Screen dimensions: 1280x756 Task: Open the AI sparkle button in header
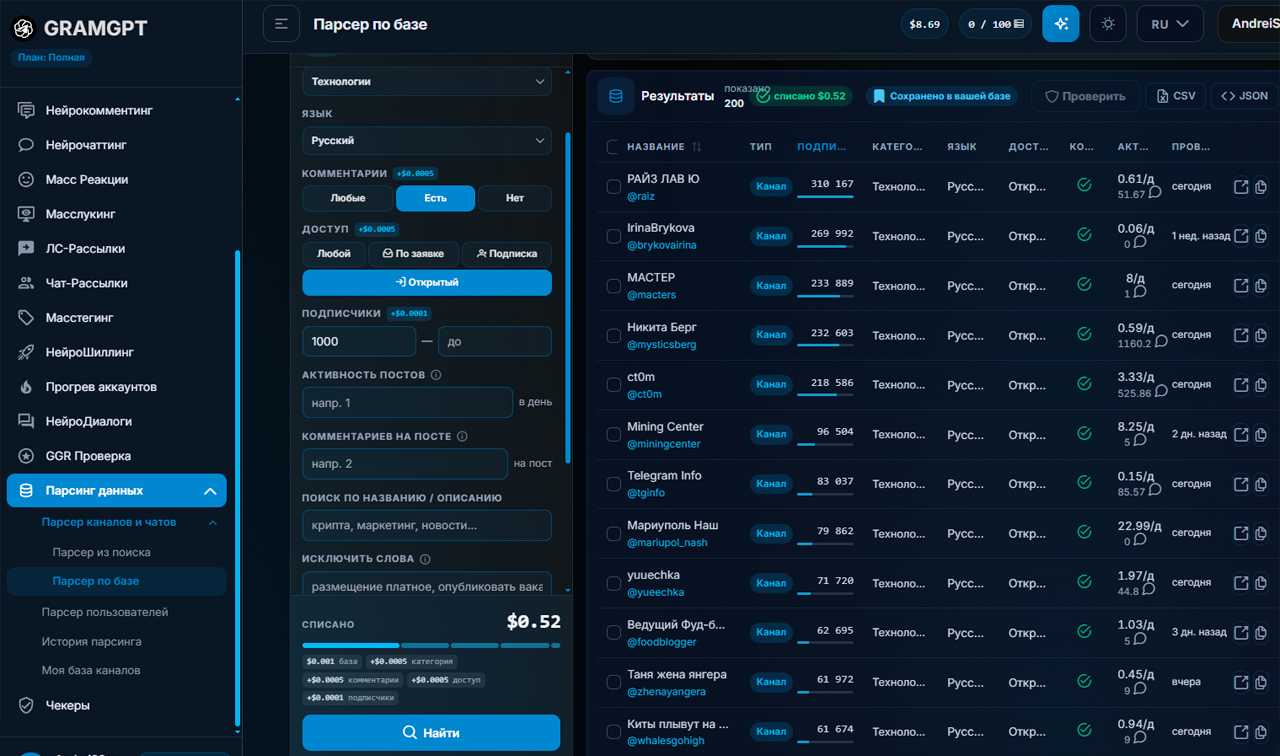pyautogui.click(x=1061, y=24)
